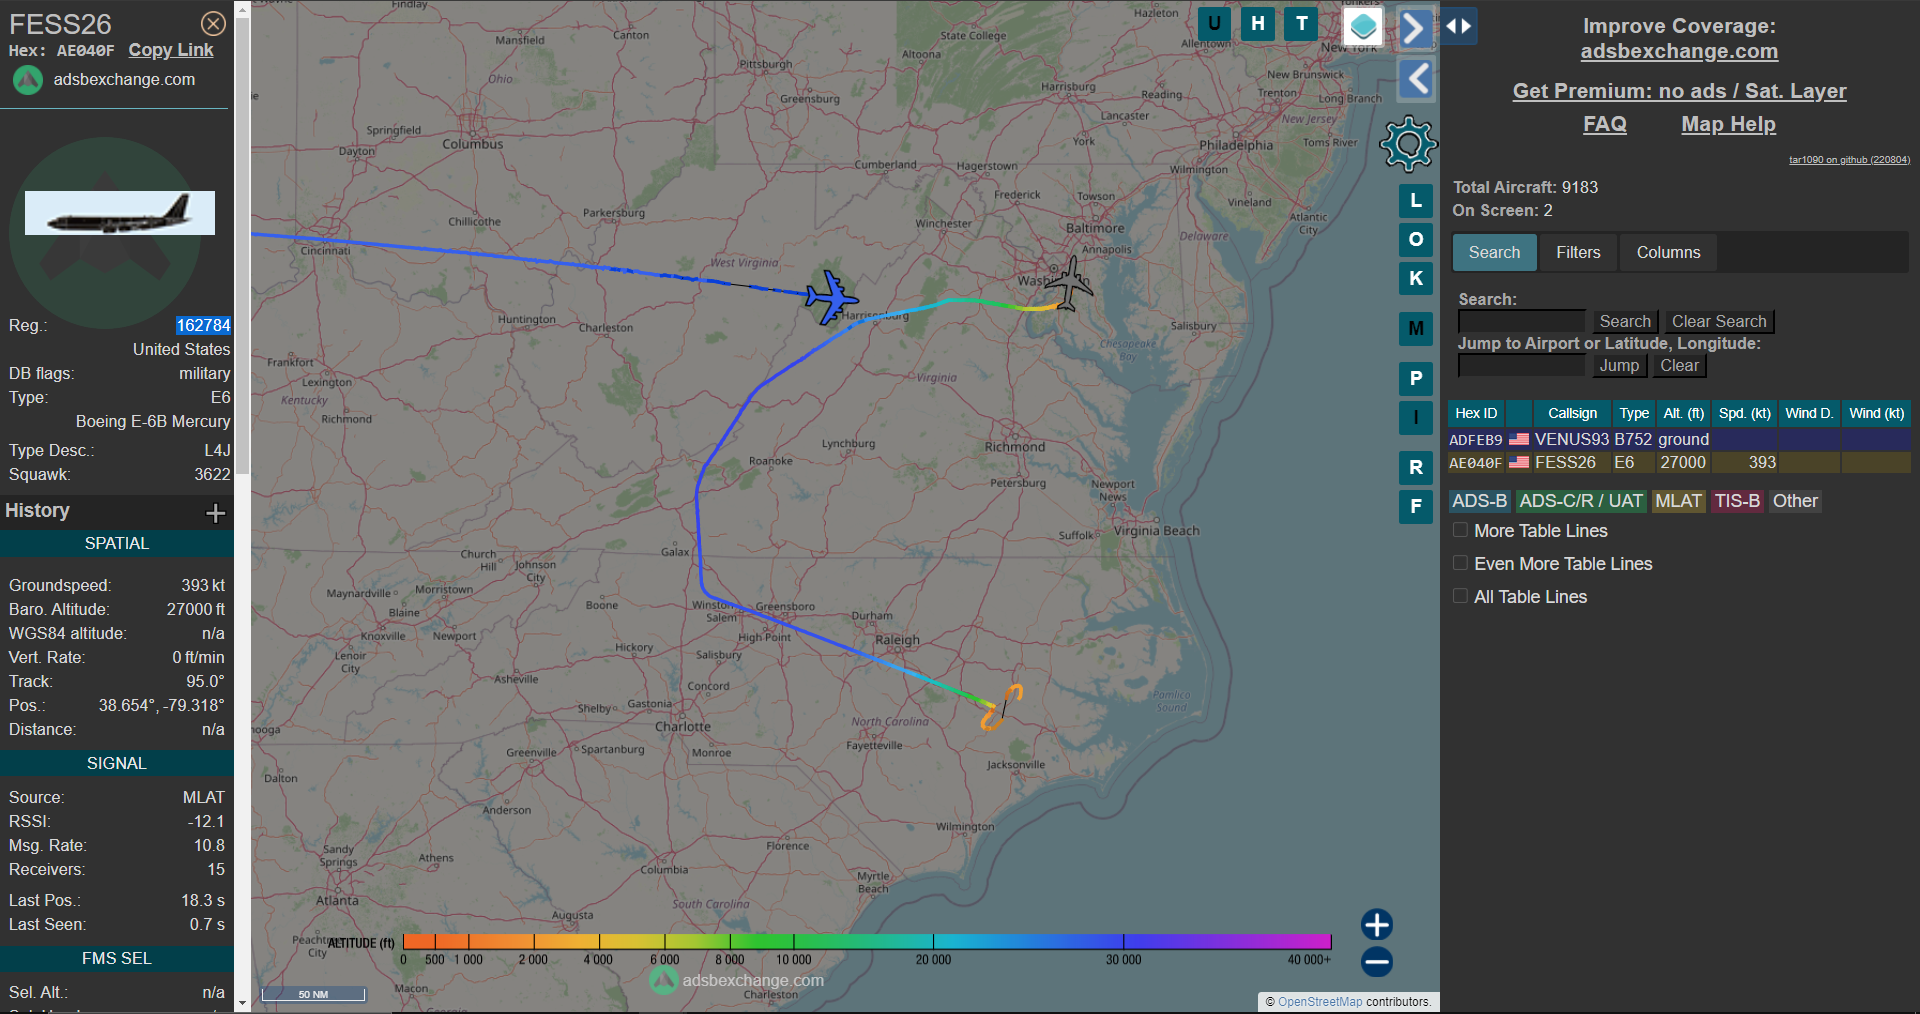Click the K map button
The width and height of the screenshot is (1920, 1014).
point(1416,278)
